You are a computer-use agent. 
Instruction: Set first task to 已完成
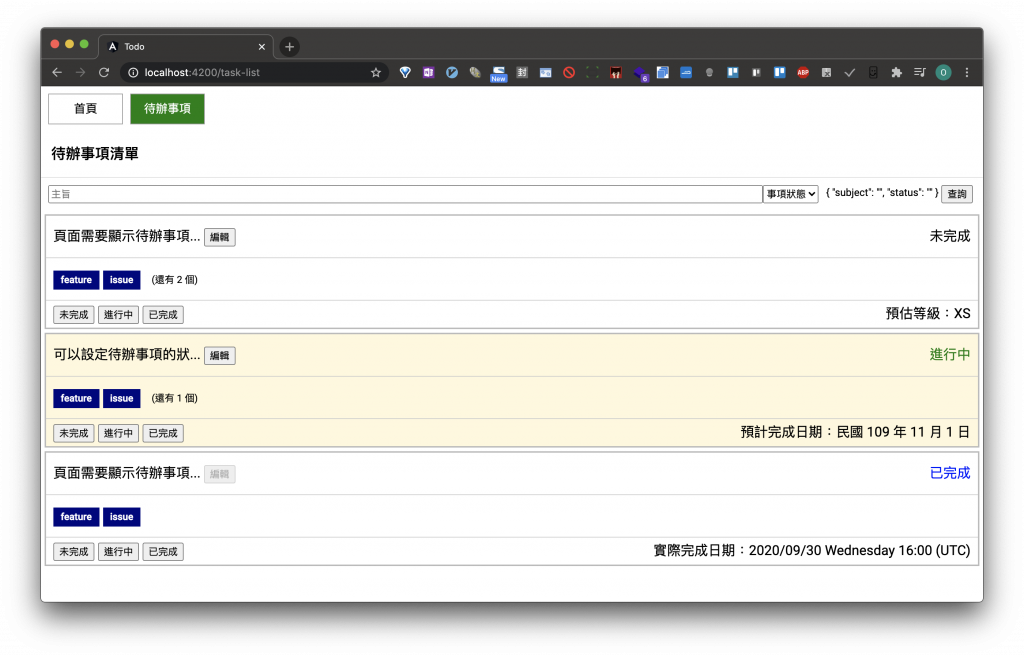pos(163,315)
